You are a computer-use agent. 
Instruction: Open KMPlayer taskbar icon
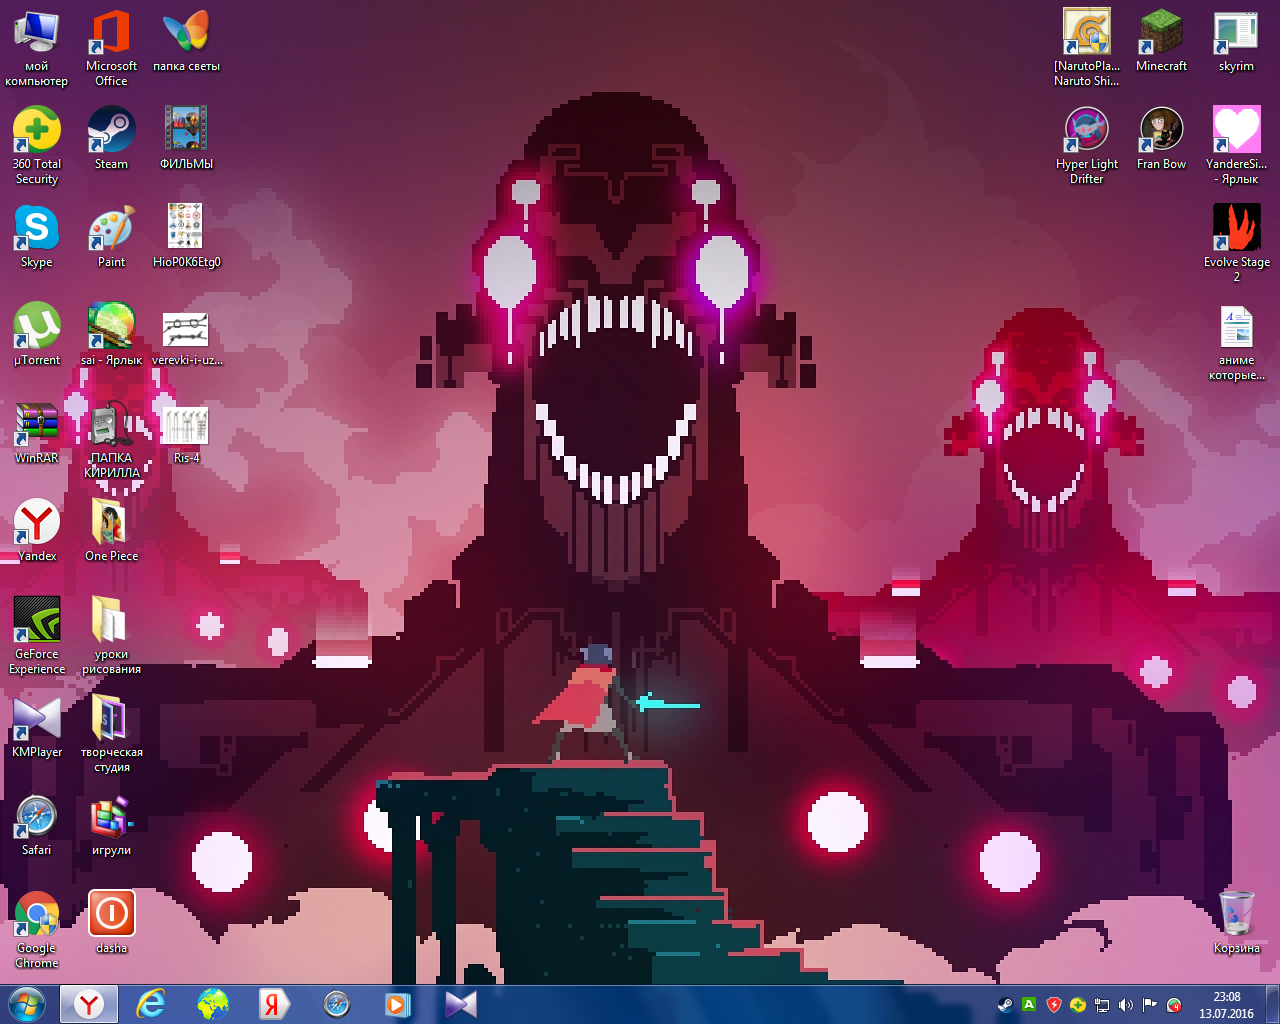coord(460,1004)
